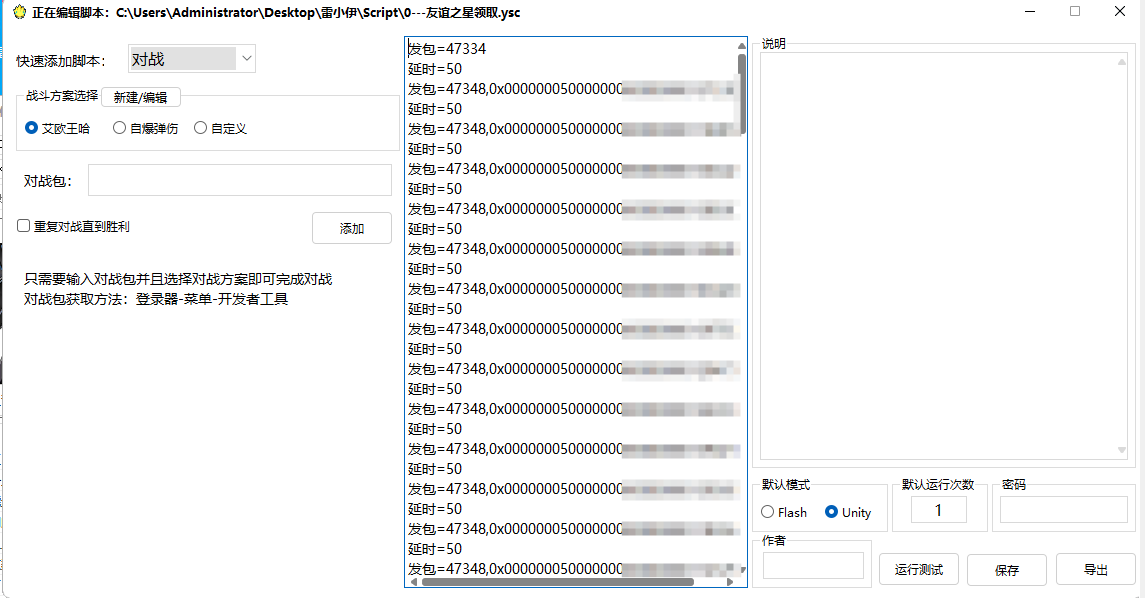This screenshot has height=598, width=1145.
Task: Click the app icon in title bar
Action: point(17,13)
